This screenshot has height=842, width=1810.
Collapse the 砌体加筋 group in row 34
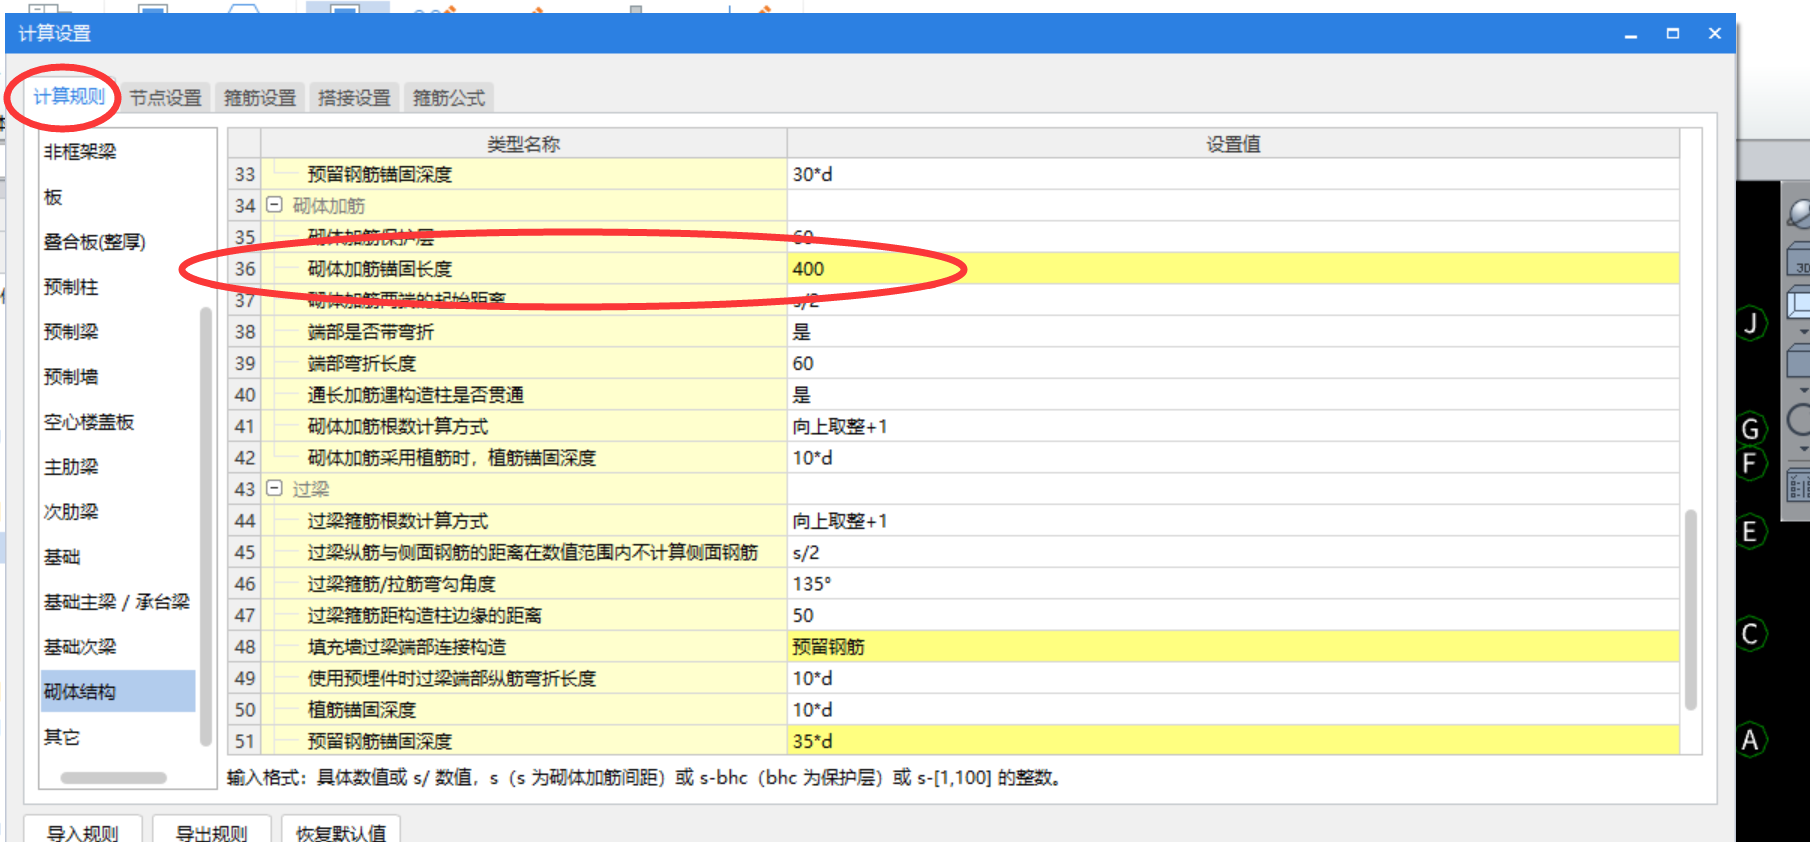point(274,205)
